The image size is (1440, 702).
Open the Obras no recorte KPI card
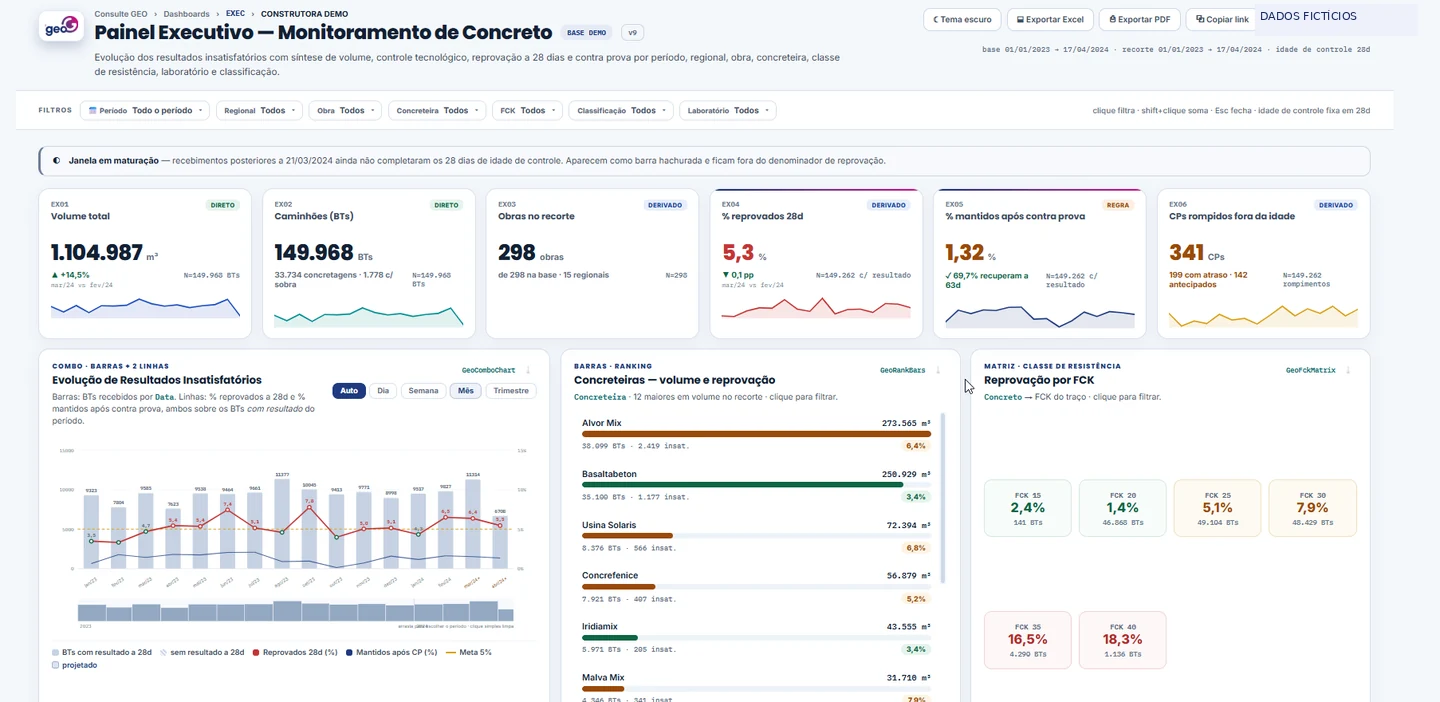(x=593, y=263)
